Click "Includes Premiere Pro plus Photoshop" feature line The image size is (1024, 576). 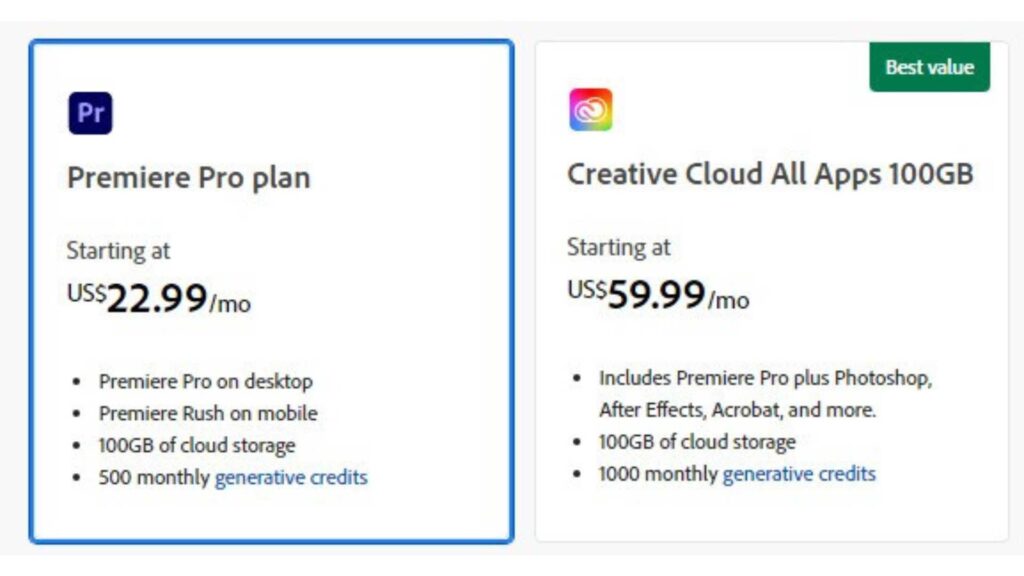click(765, 378)
